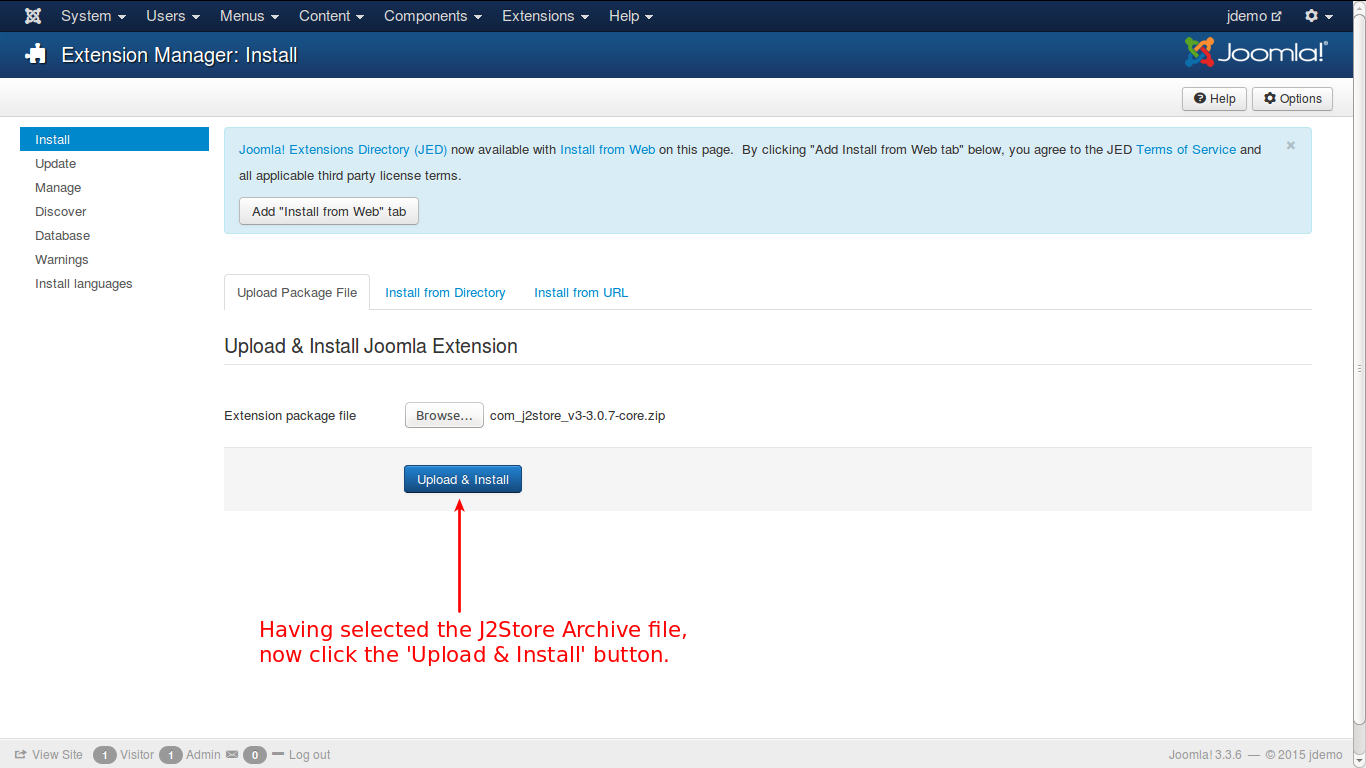Open the settings gear dropdown at top right

click(x=1318, y=16)
